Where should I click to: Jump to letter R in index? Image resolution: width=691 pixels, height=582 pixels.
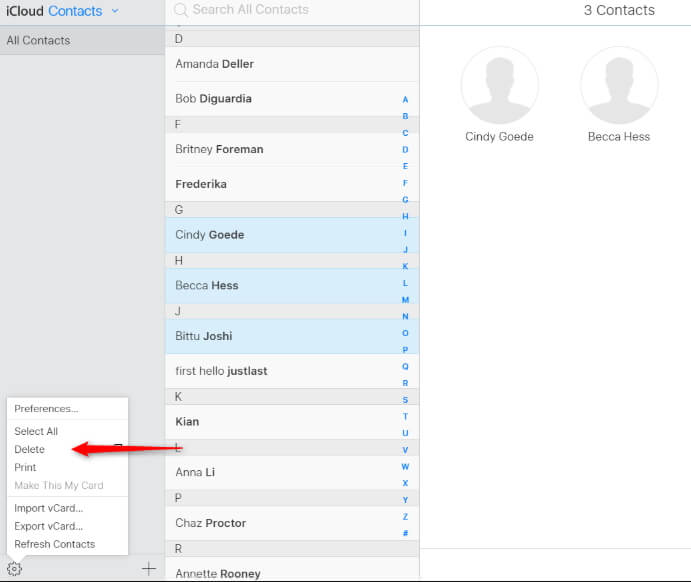pyautogui.click(x=405, y=383)
